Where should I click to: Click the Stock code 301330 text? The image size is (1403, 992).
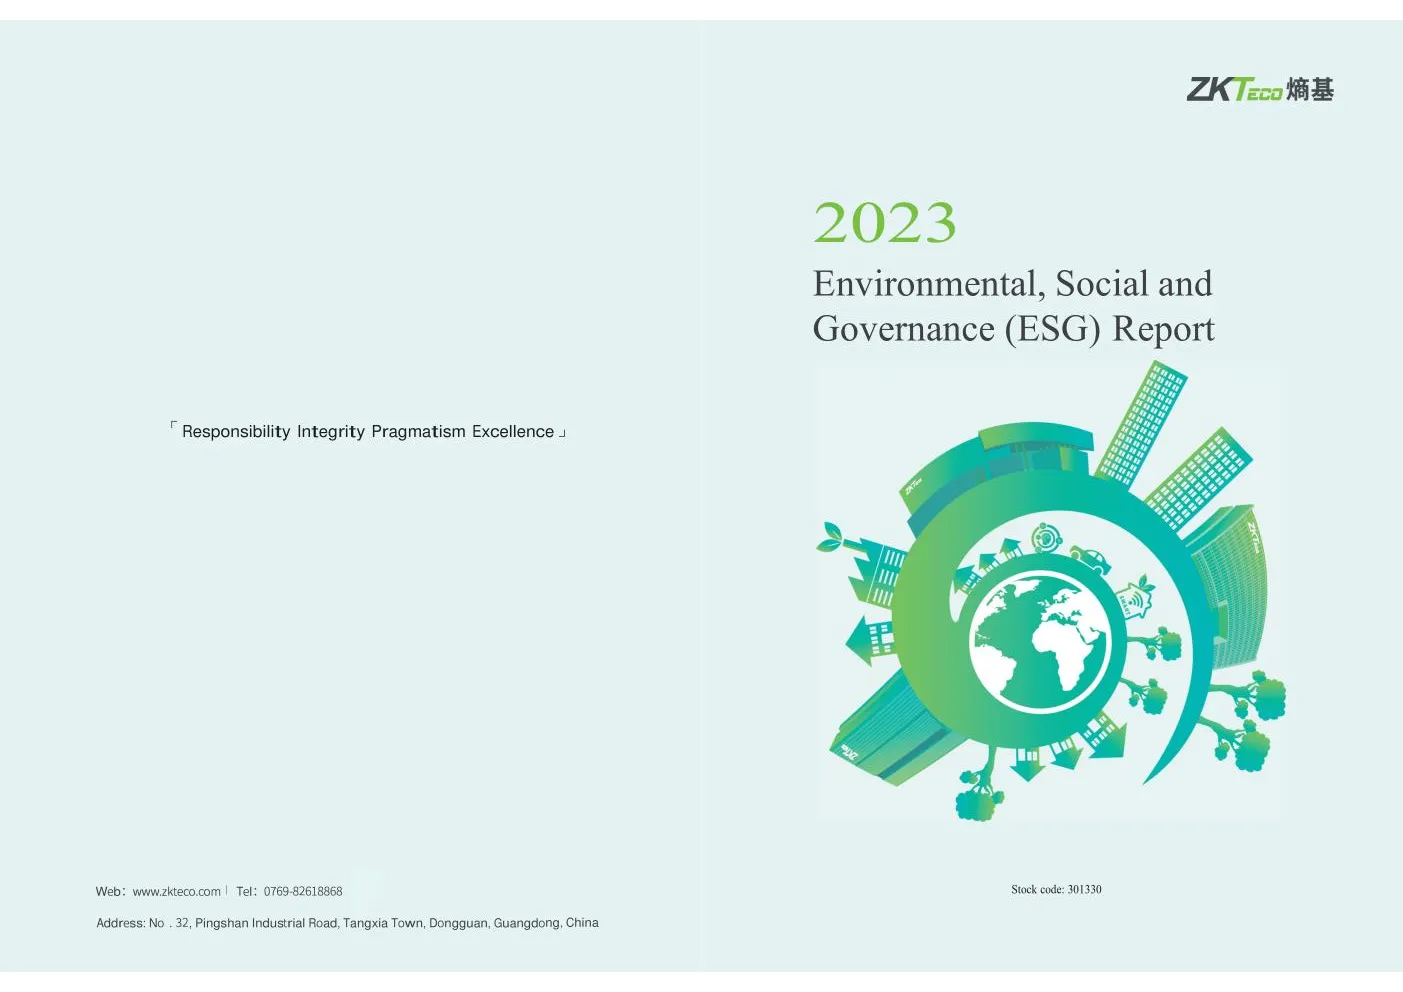(x=1056, y=889)
